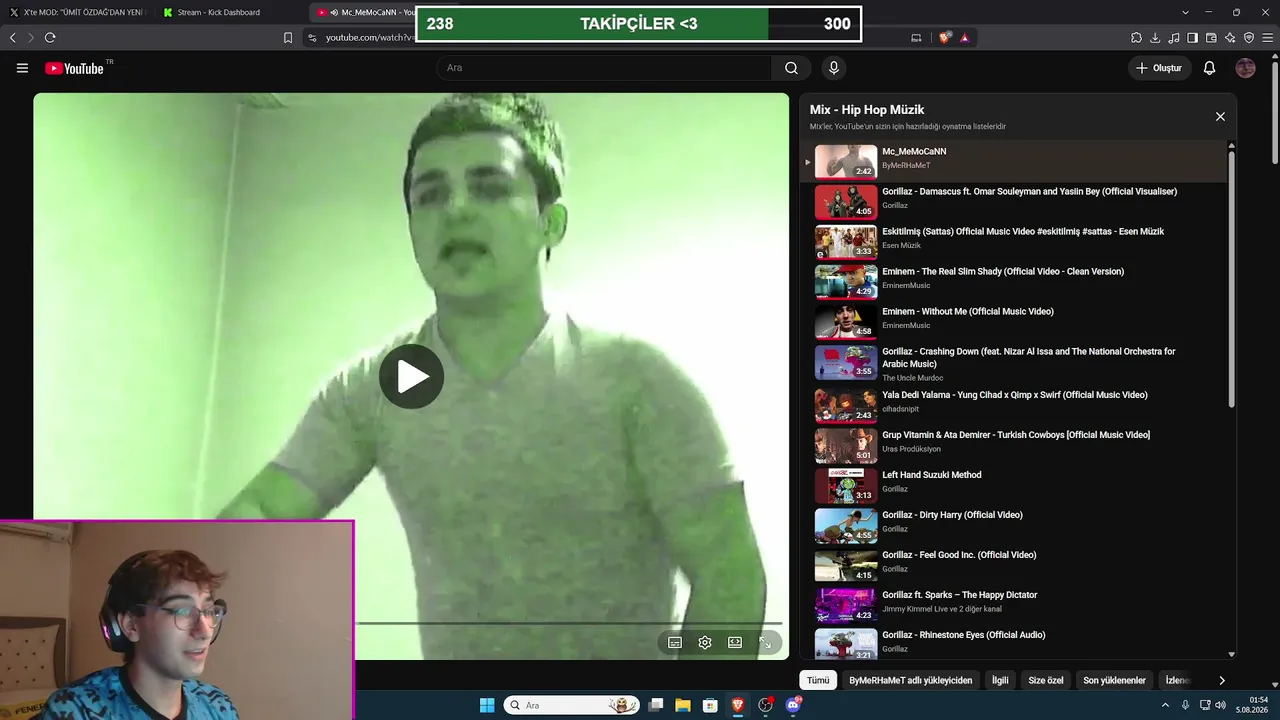This screenshot has width=1280, height=720.
Task: Open Gorillaz - Rhinestone Eyes thumbnail
Action: (x=846, y=644)
